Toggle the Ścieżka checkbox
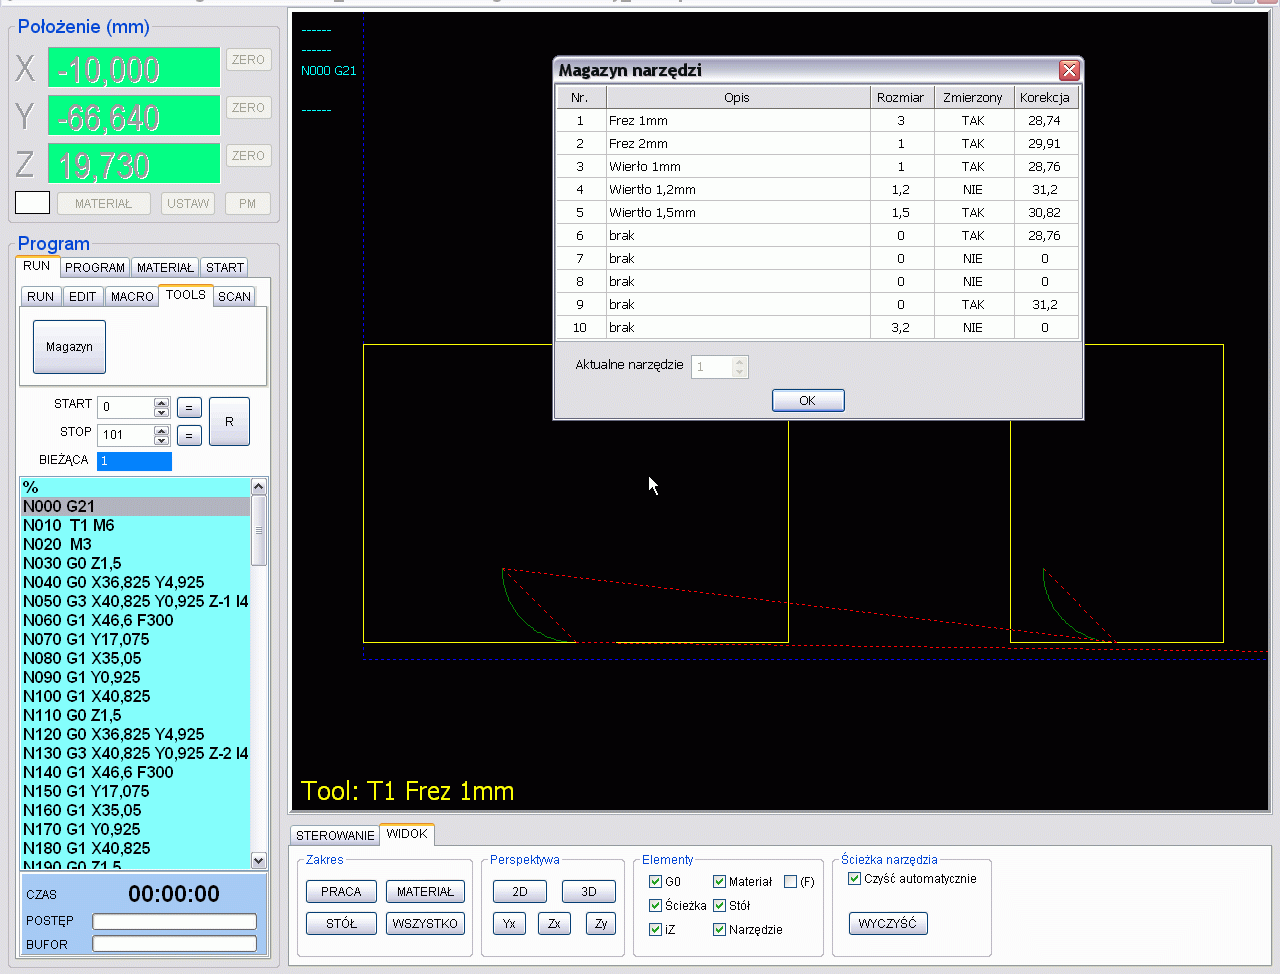 655,905
